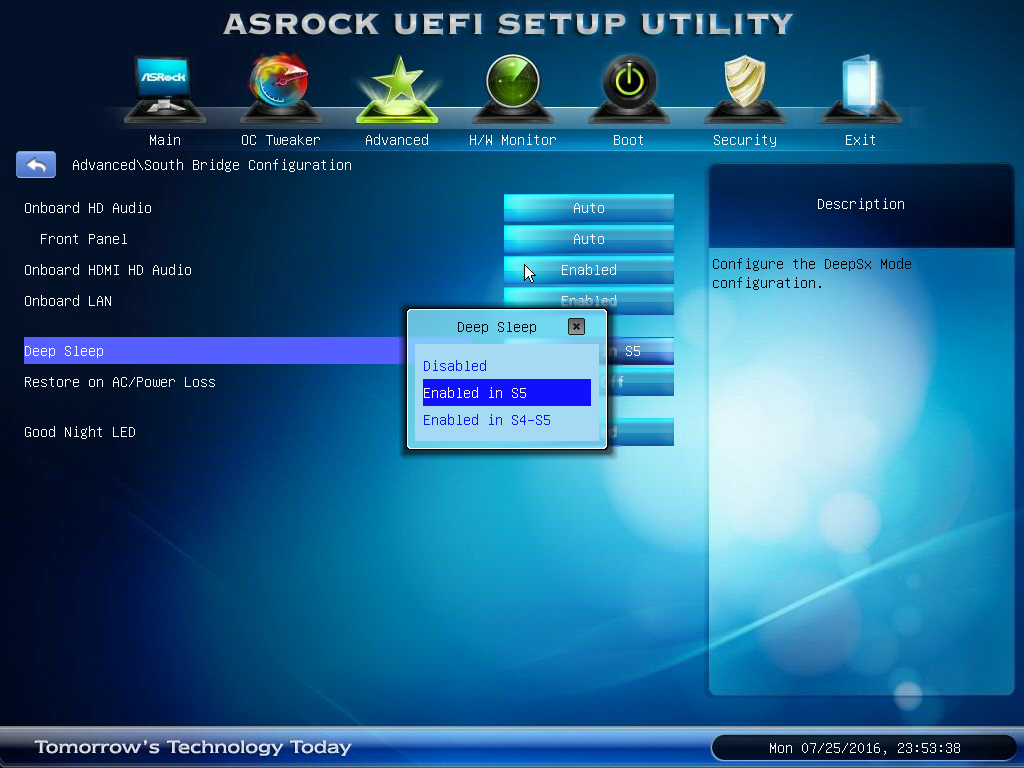Open Good Night LED value dropdown
The image size is (1024, 768).
[x=641, y=432]
